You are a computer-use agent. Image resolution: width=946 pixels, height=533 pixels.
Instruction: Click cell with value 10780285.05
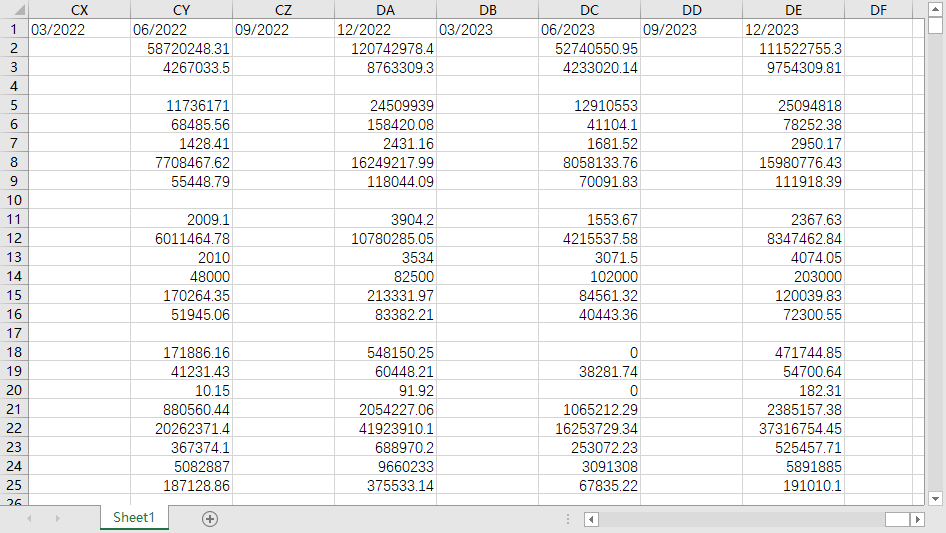tap(386, 238)
